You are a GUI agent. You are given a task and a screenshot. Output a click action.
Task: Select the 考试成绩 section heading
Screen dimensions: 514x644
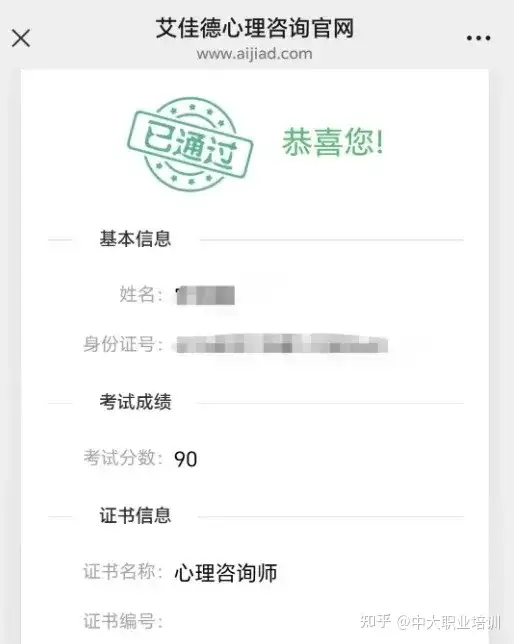click(136, 402)
